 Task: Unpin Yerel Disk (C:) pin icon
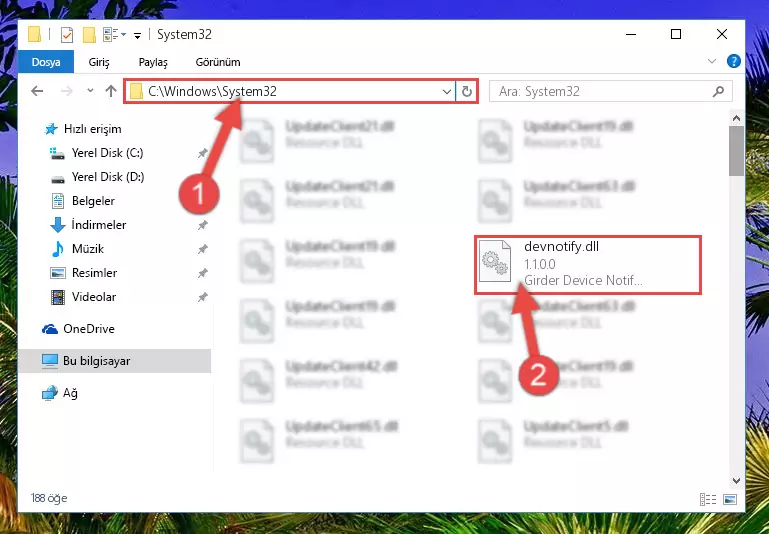[x=202, y=153]
